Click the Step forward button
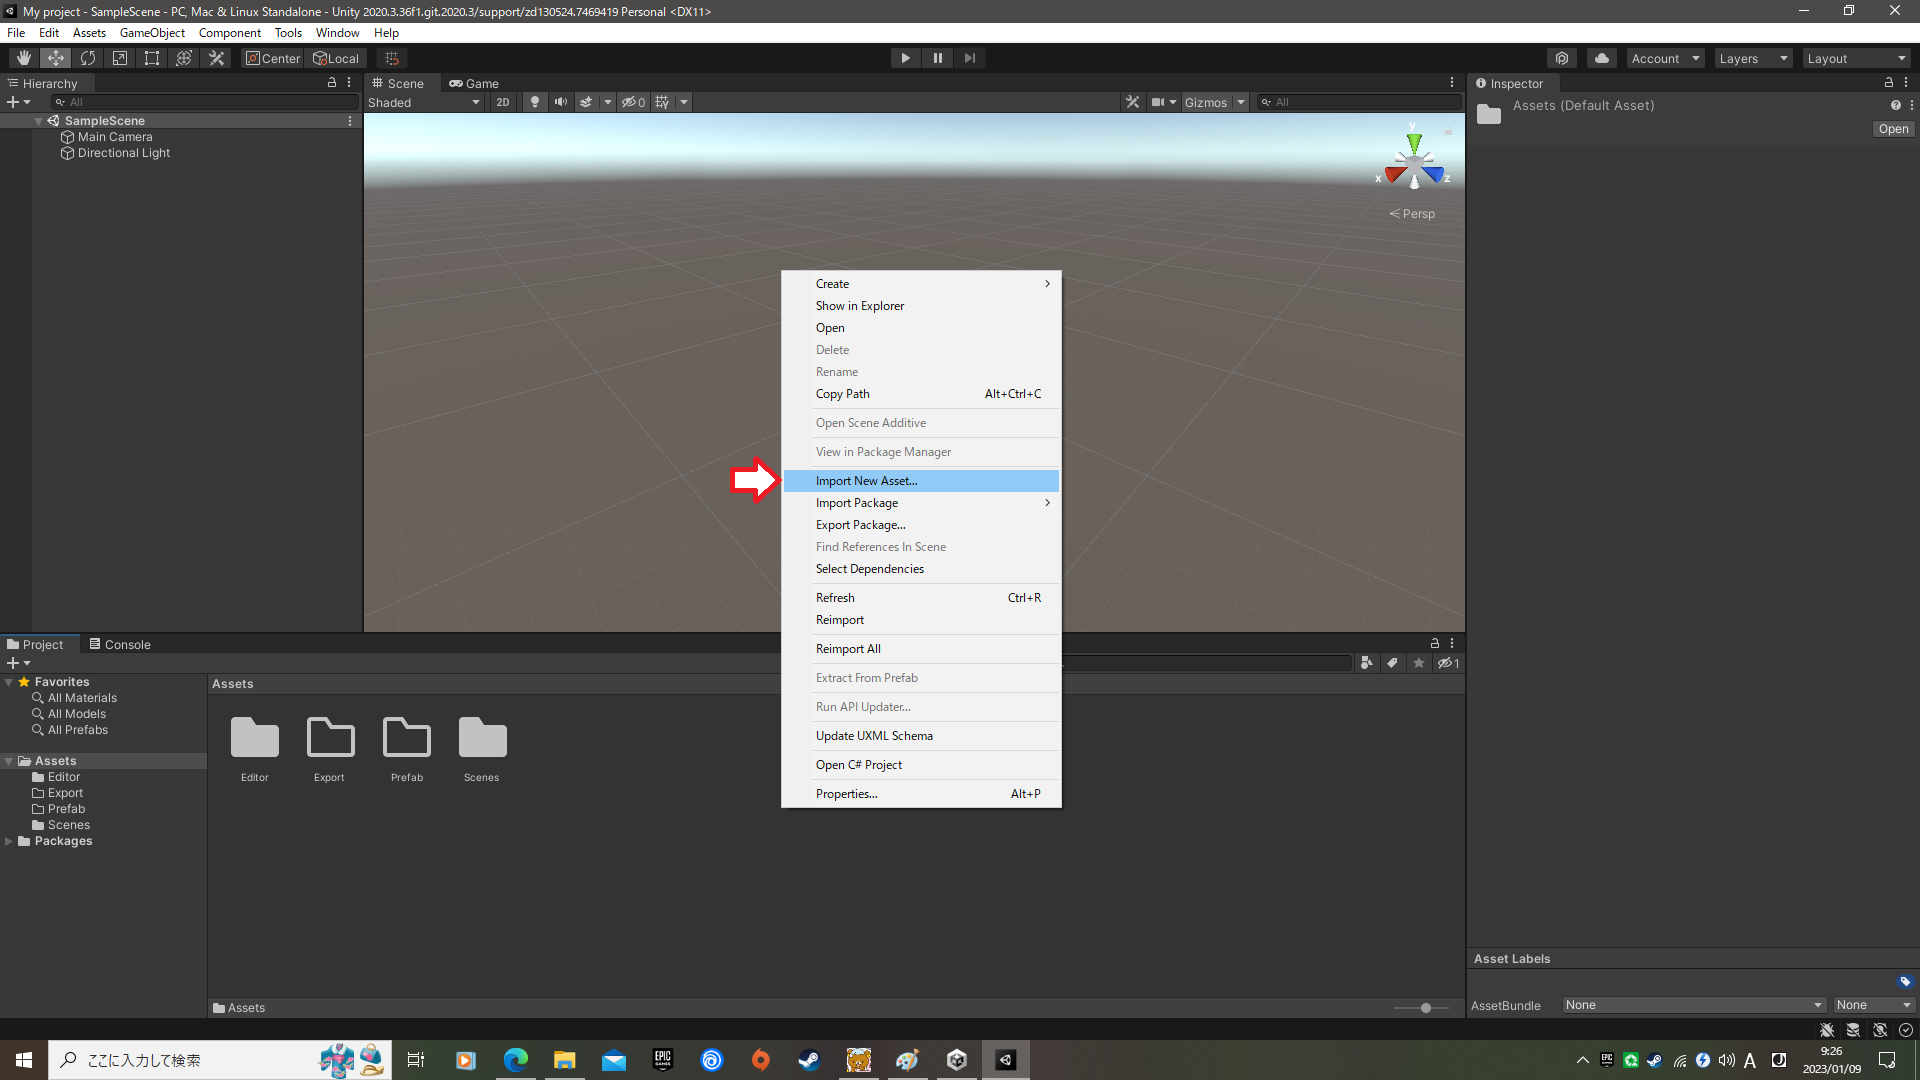Viewport: 1920px width, 1080px height. click(x=969, y=58)
